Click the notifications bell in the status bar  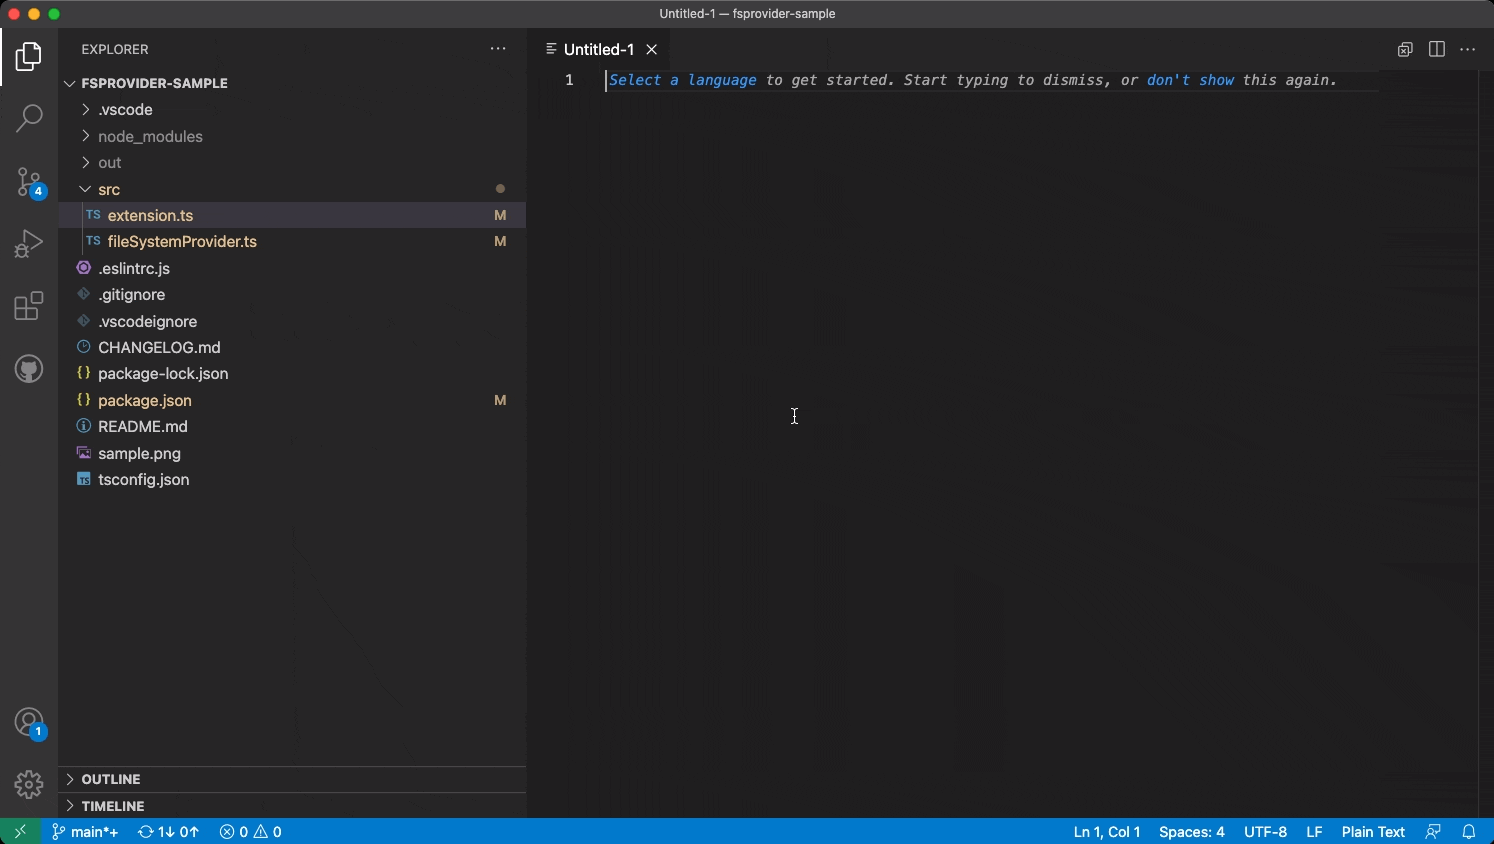tap(1469, 831)
